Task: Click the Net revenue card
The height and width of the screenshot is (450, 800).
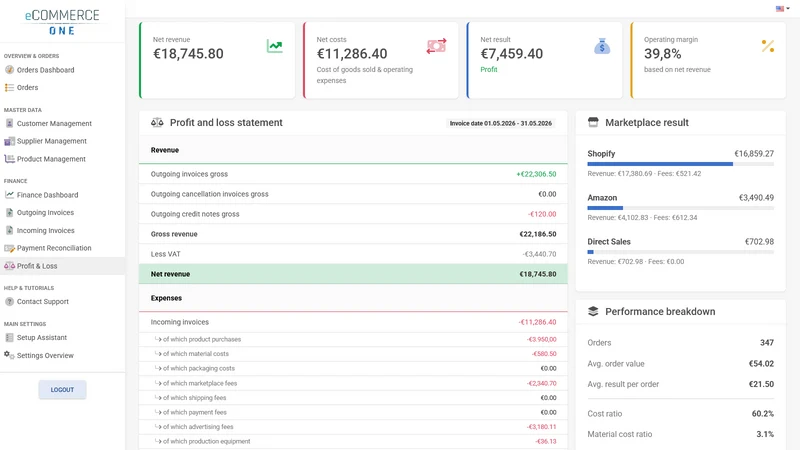Action: pyautogui.click(x=217, y=60)
